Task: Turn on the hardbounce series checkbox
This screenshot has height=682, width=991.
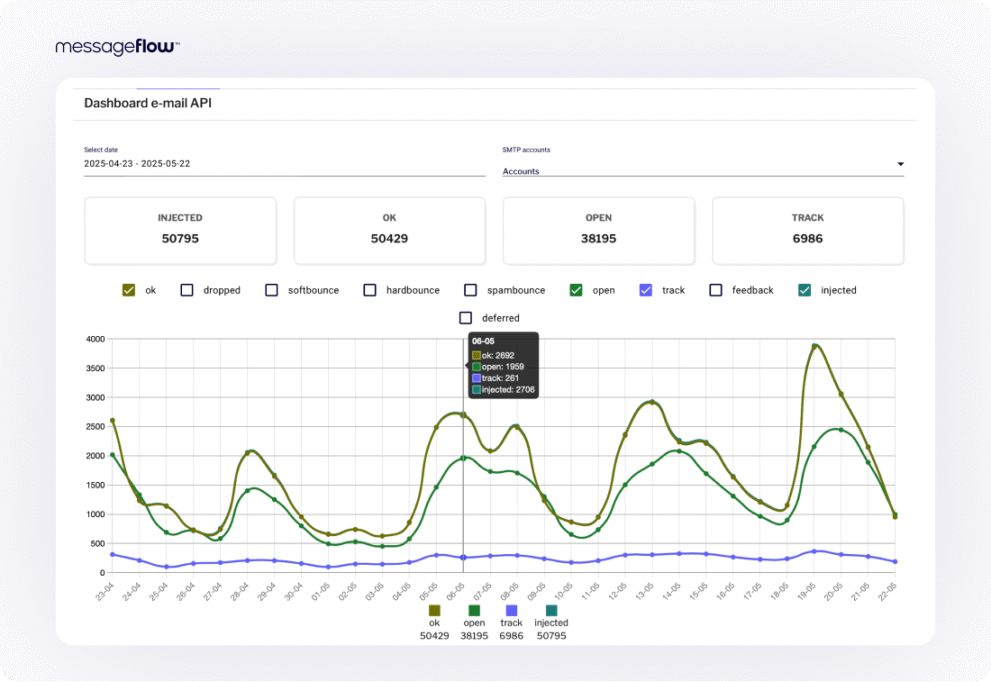Action: coord(370,290)
